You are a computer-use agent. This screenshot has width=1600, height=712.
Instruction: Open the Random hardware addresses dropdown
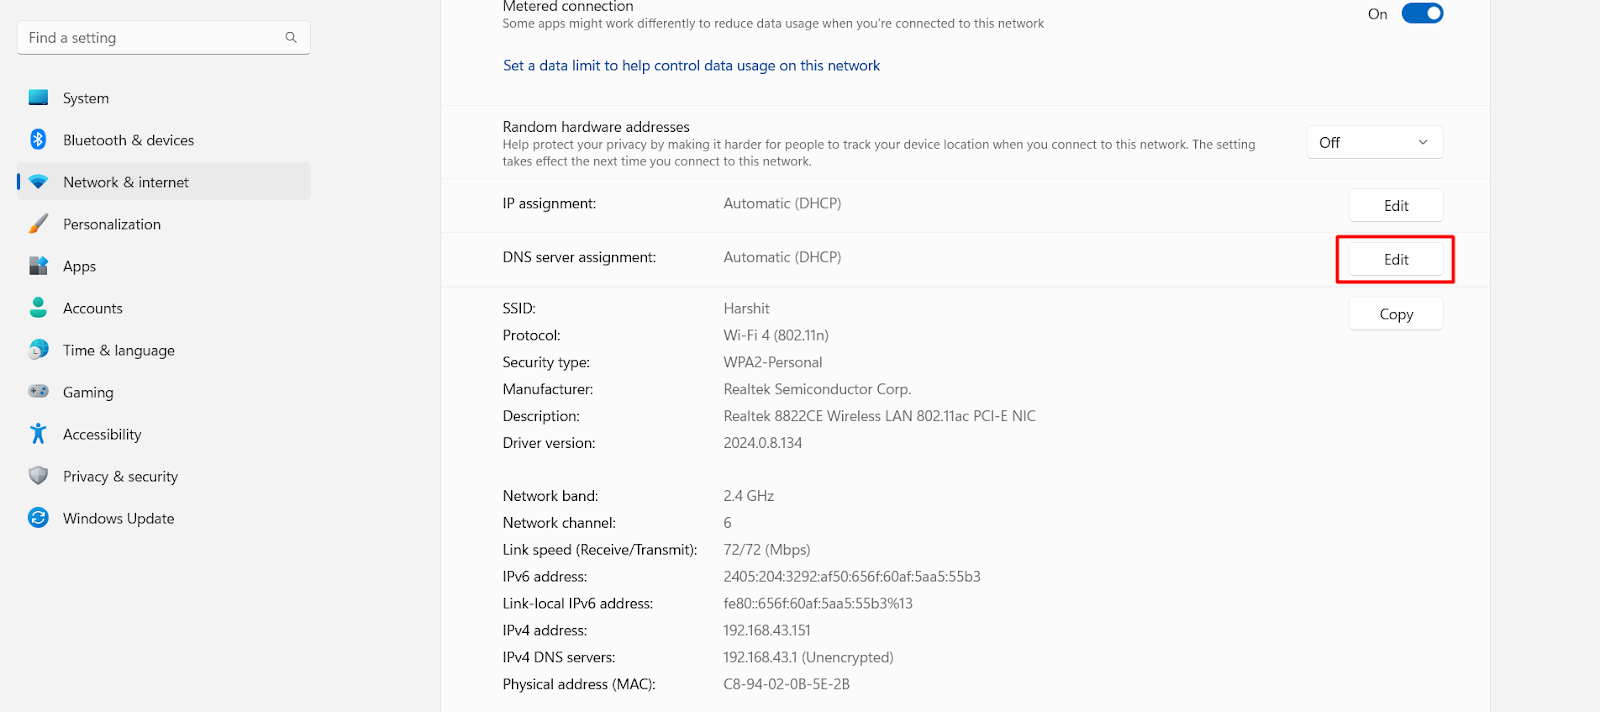pos(1374,142)
